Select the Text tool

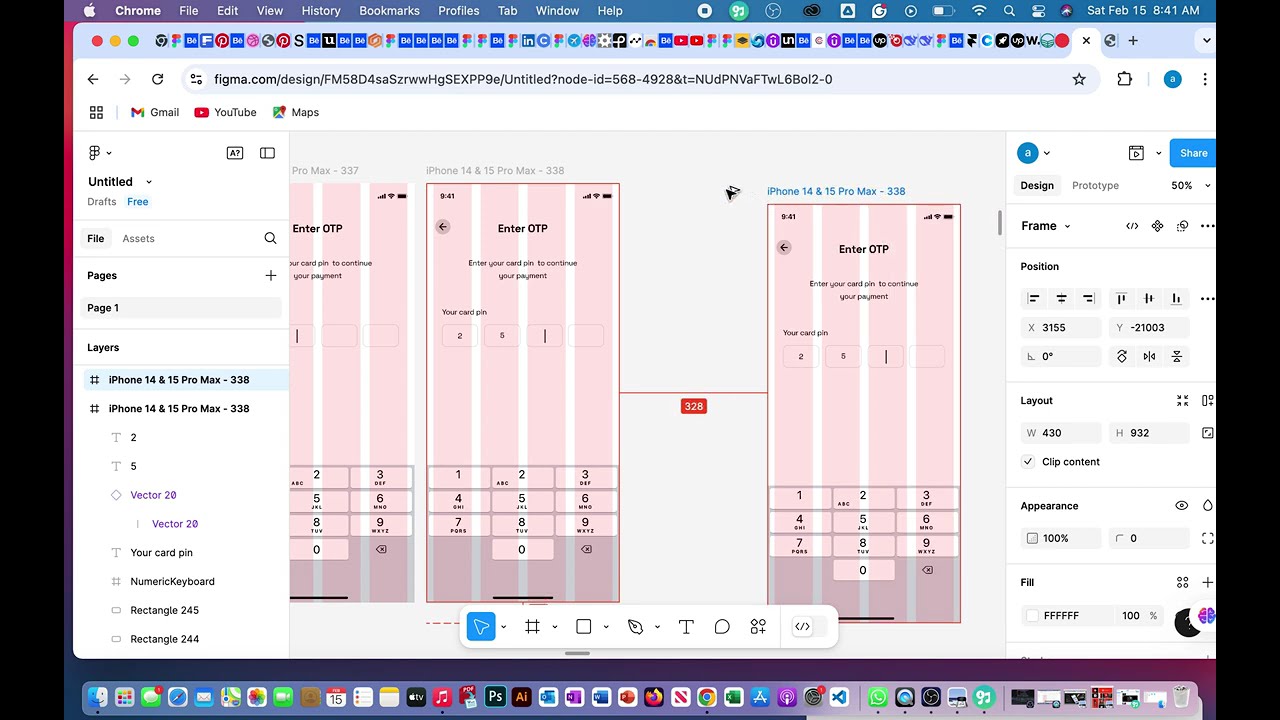686,627
